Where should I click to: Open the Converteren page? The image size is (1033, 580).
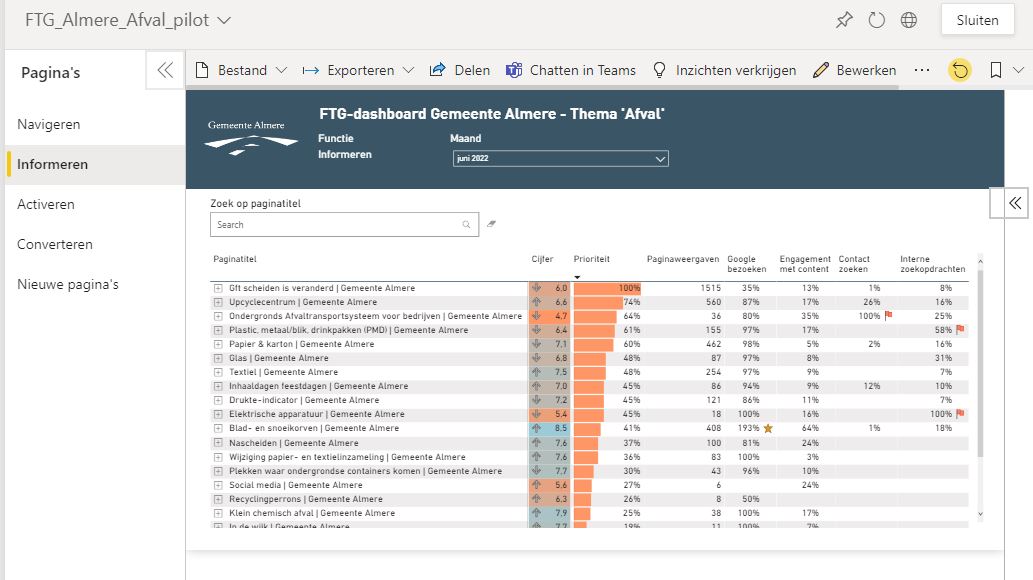[96, 245]
